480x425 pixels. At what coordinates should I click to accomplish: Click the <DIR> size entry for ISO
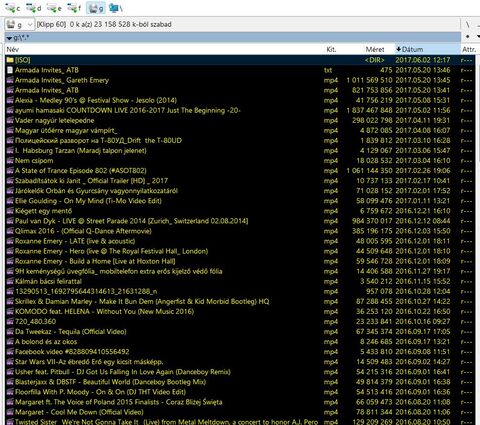click(375, 60)
